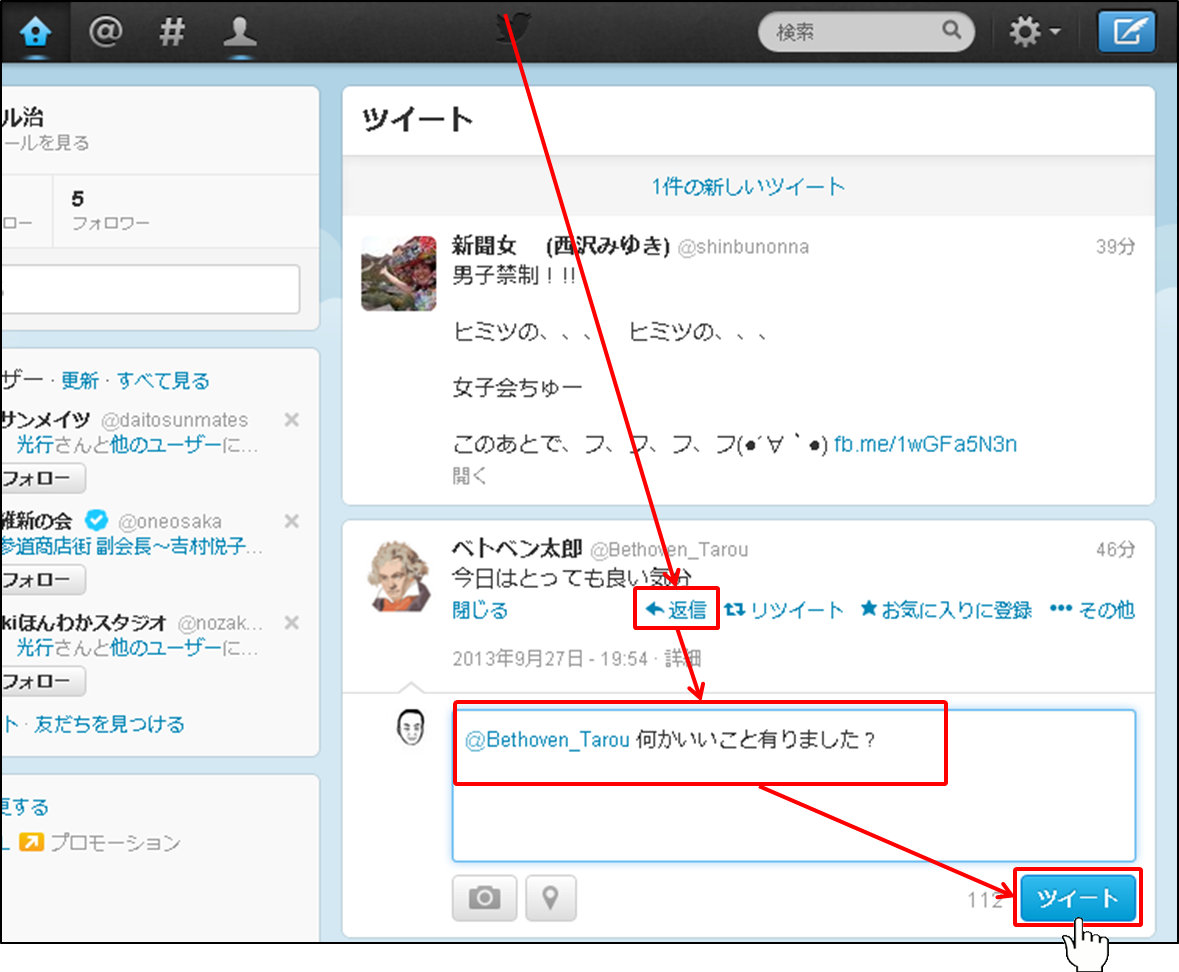Go to the Home timeline icon

coord(35,32)
